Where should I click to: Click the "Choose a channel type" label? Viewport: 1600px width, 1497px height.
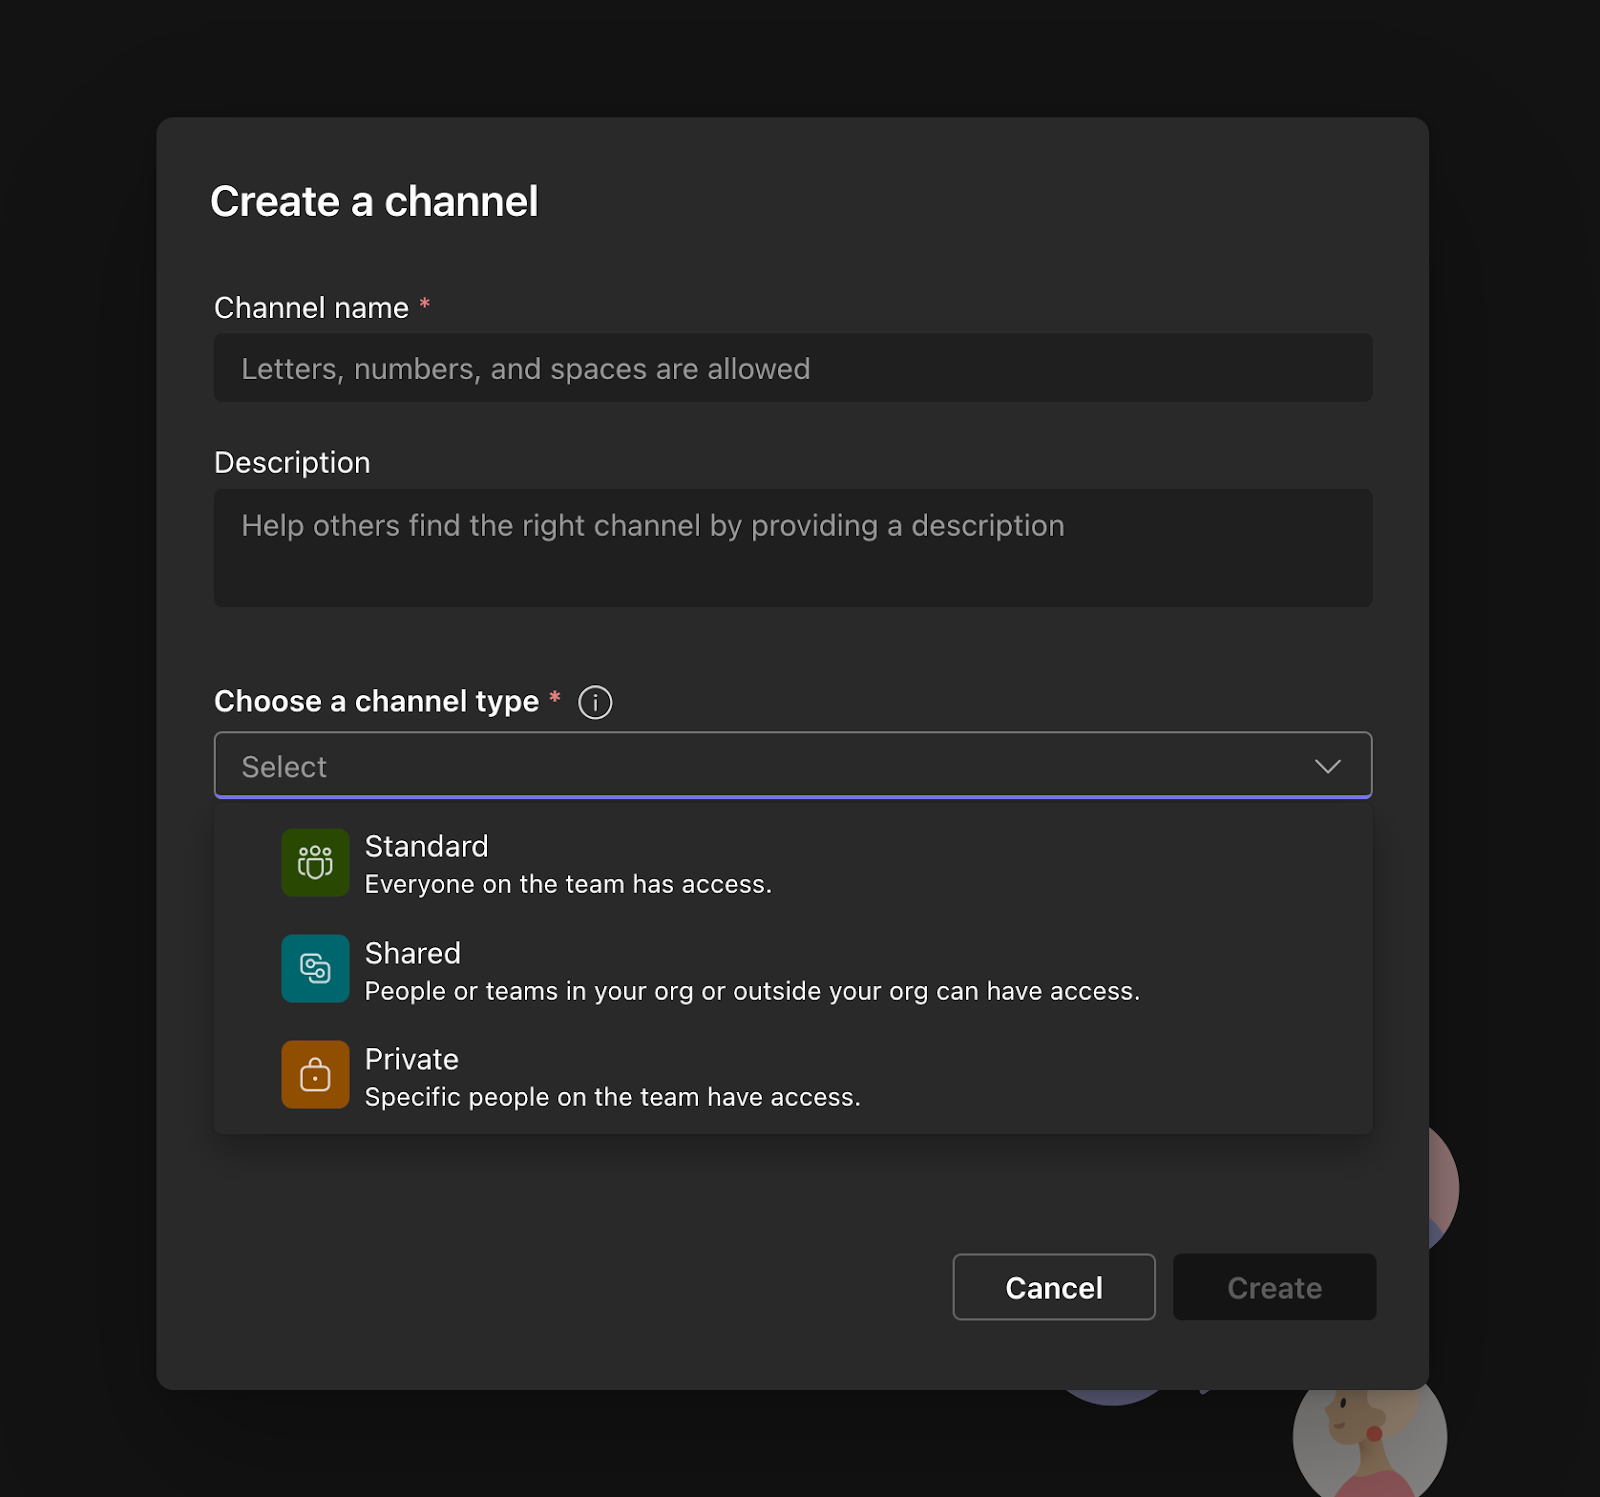[376, 702]
